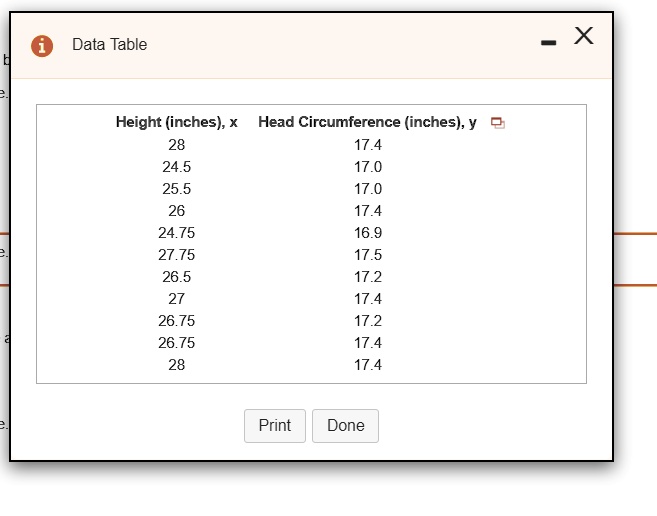The image size is (657, 516).
Task: Click the copy table icon beside header
Action: point(498,123)
